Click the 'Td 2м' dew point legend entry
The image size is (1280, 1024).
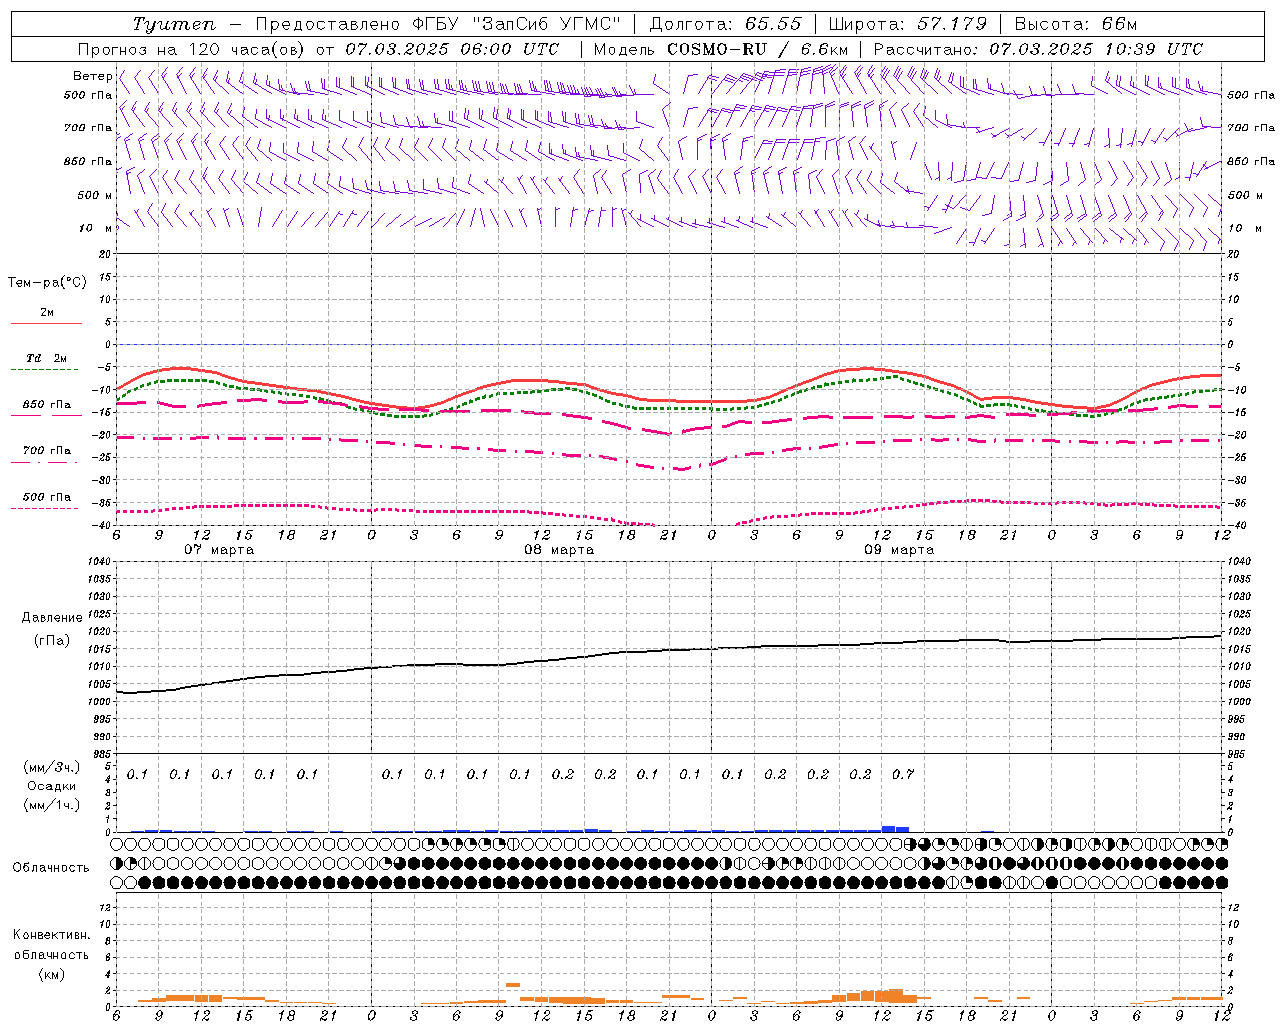47,358
